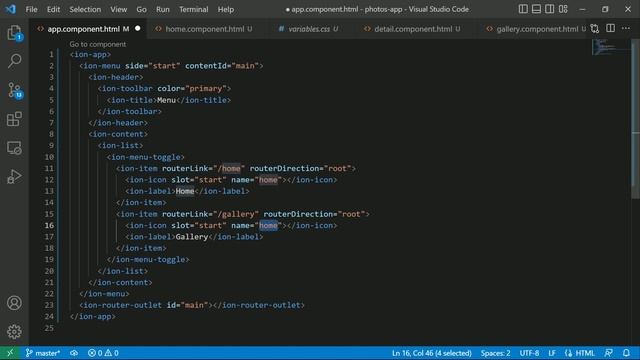Click the "Home" label text on line 13
The image size is (640, 360).
pos(185,191)
